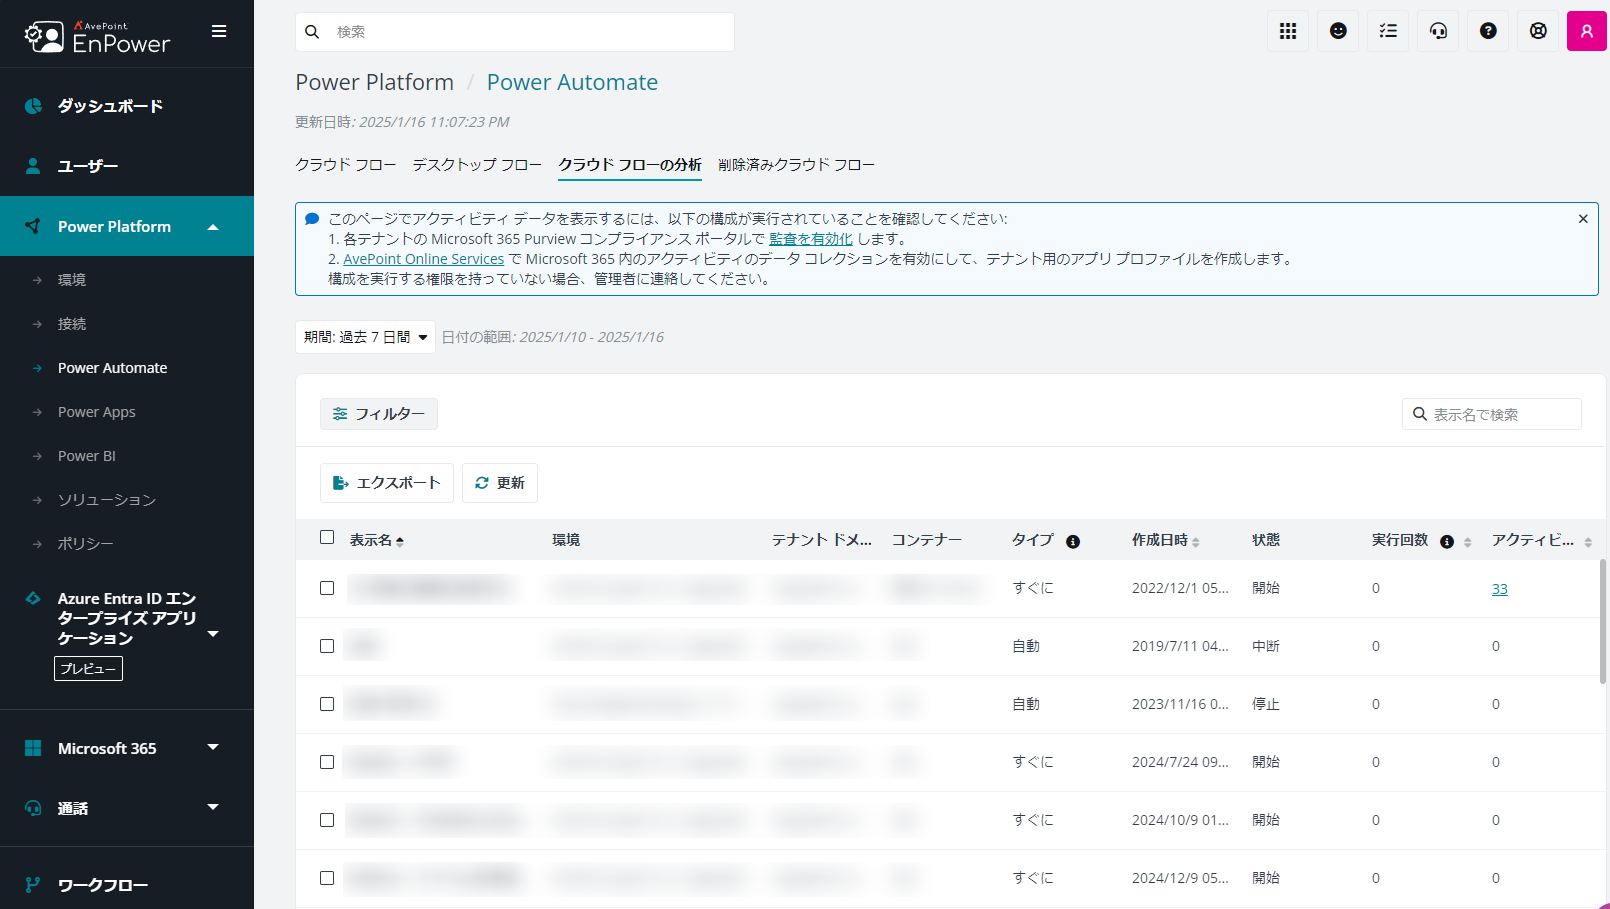Click the headset support icon

pos(1438,31)
